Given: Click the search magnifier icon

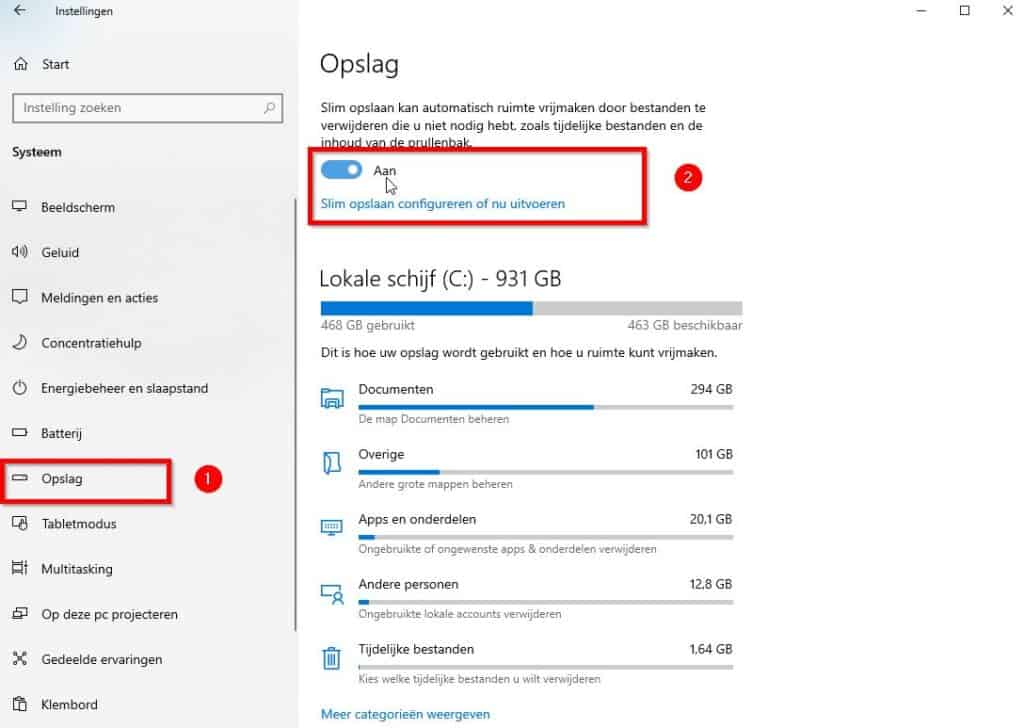Looking at the screenshot, I should coord(269,108).
